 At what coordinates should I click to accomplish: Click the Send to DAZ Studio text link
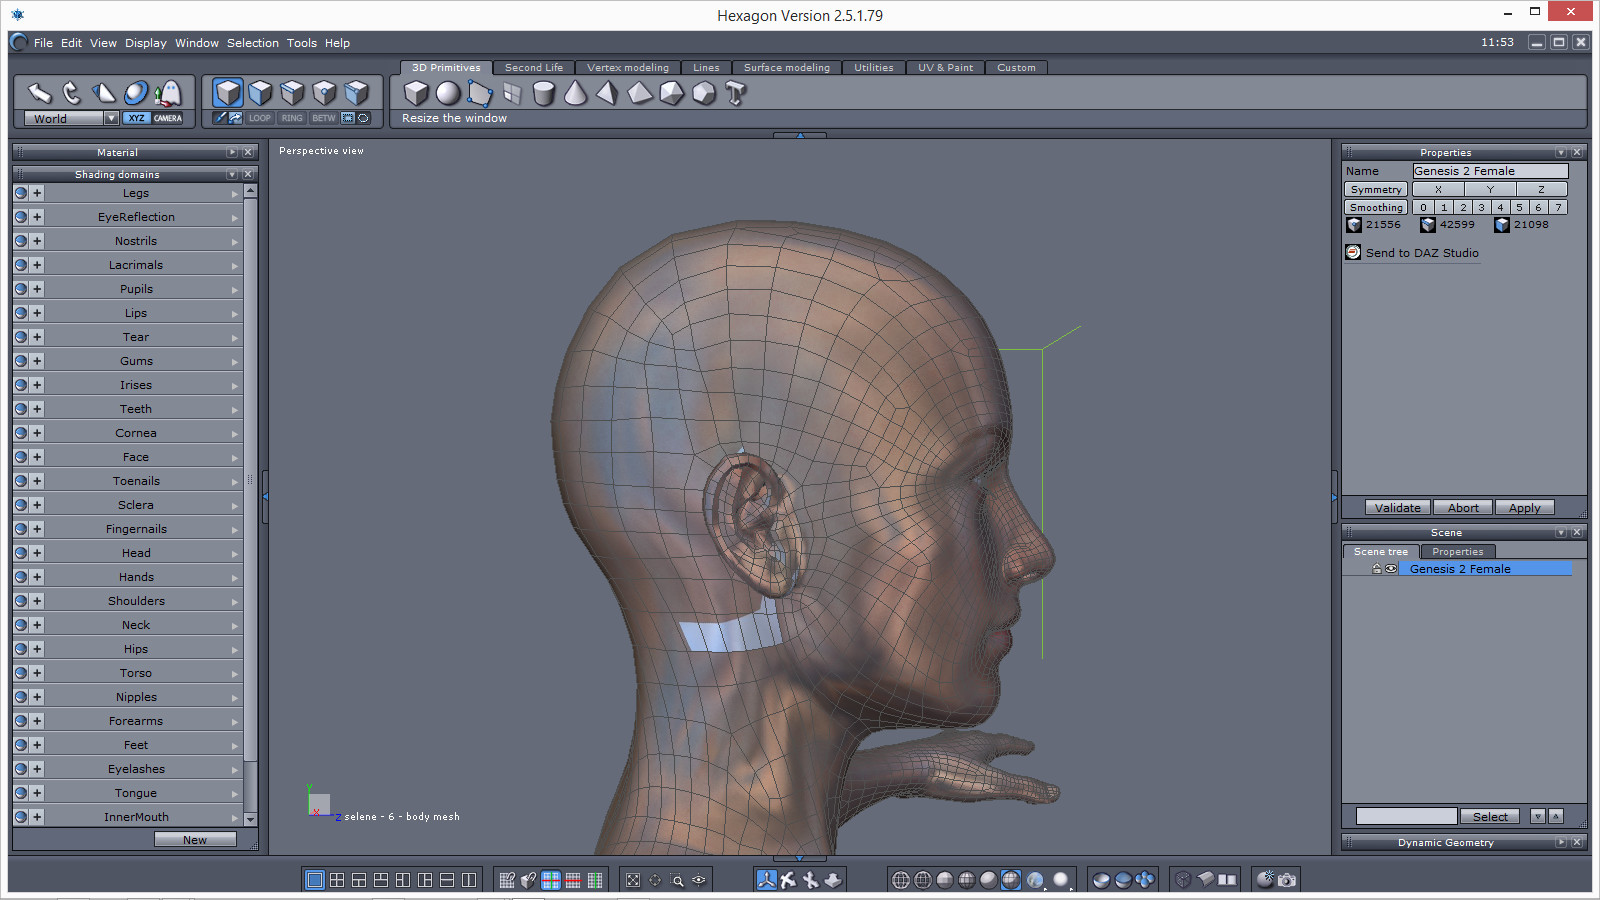[x=1422, y=253]
